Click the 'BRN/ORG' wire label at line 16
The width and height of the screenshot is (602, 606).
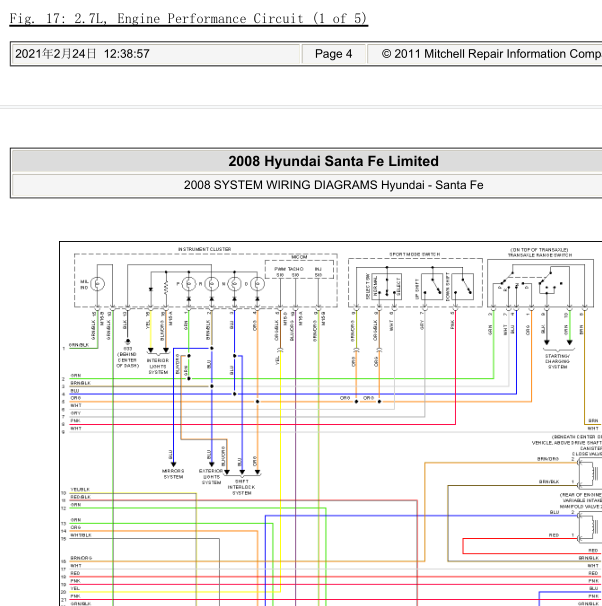(x=81, y=558)
